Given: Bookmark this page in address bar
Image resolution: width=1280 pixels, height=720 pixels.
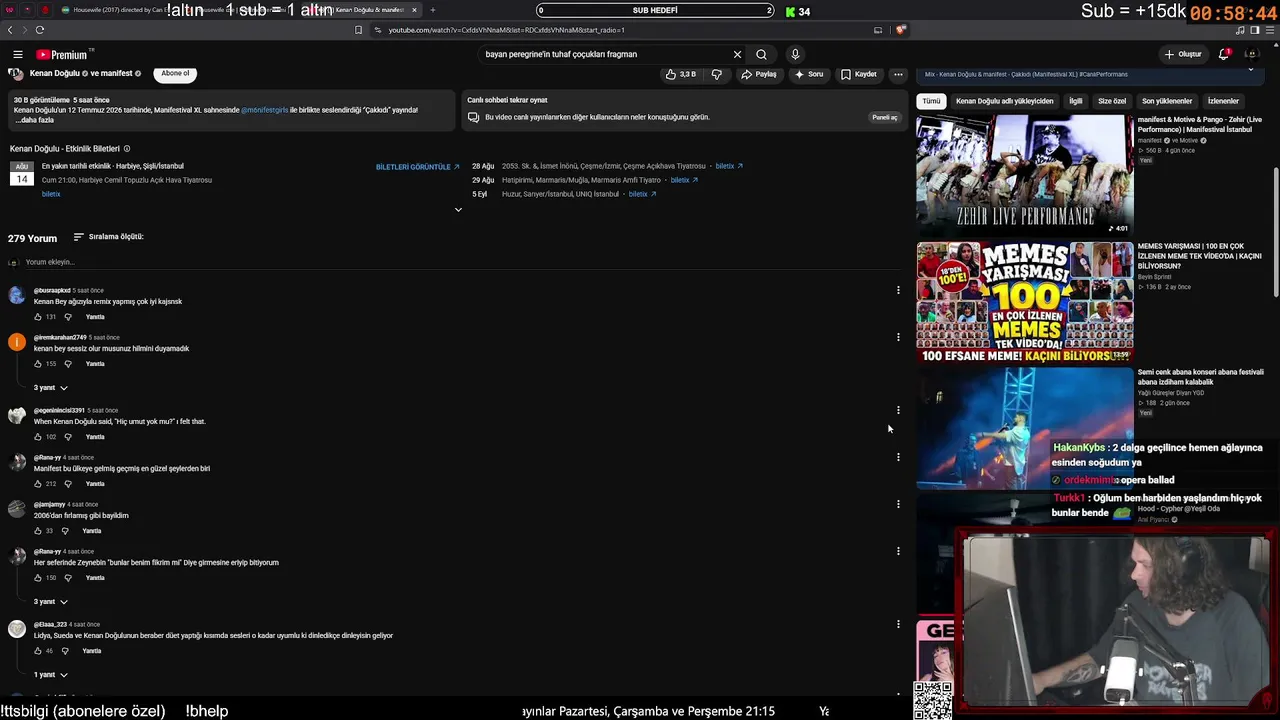Looking at the screenshot, I should tap(358, 30).
